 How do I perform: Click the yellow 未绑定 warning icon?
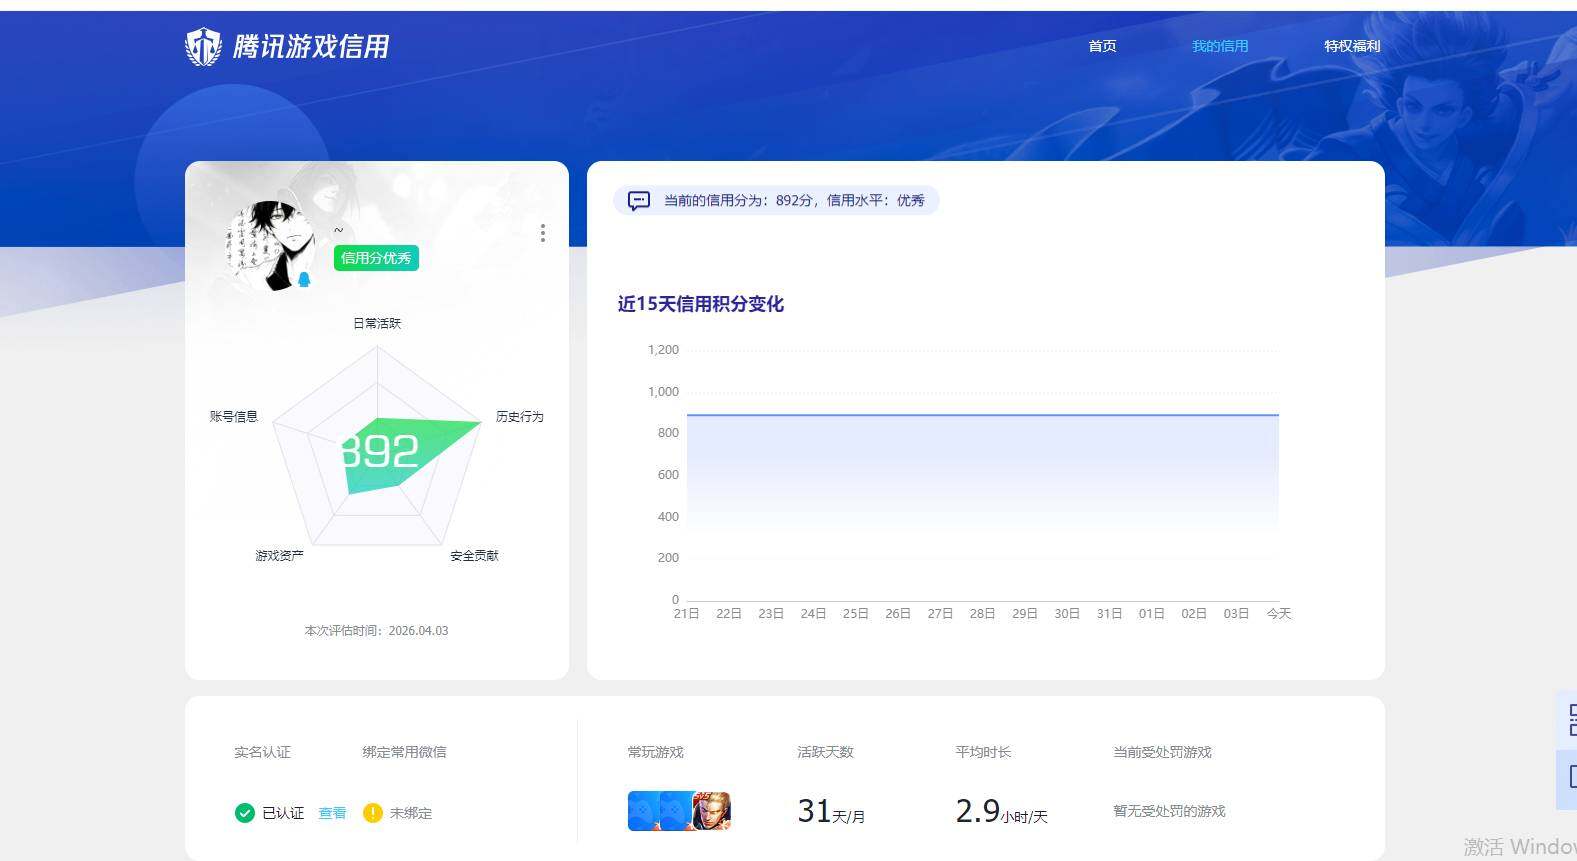point(373,813)
